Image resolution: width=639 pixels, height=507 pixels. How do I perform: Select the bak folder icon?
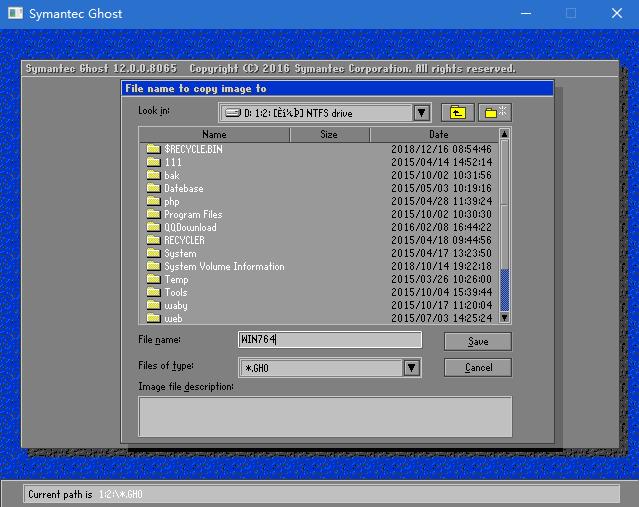click(153, 175)
